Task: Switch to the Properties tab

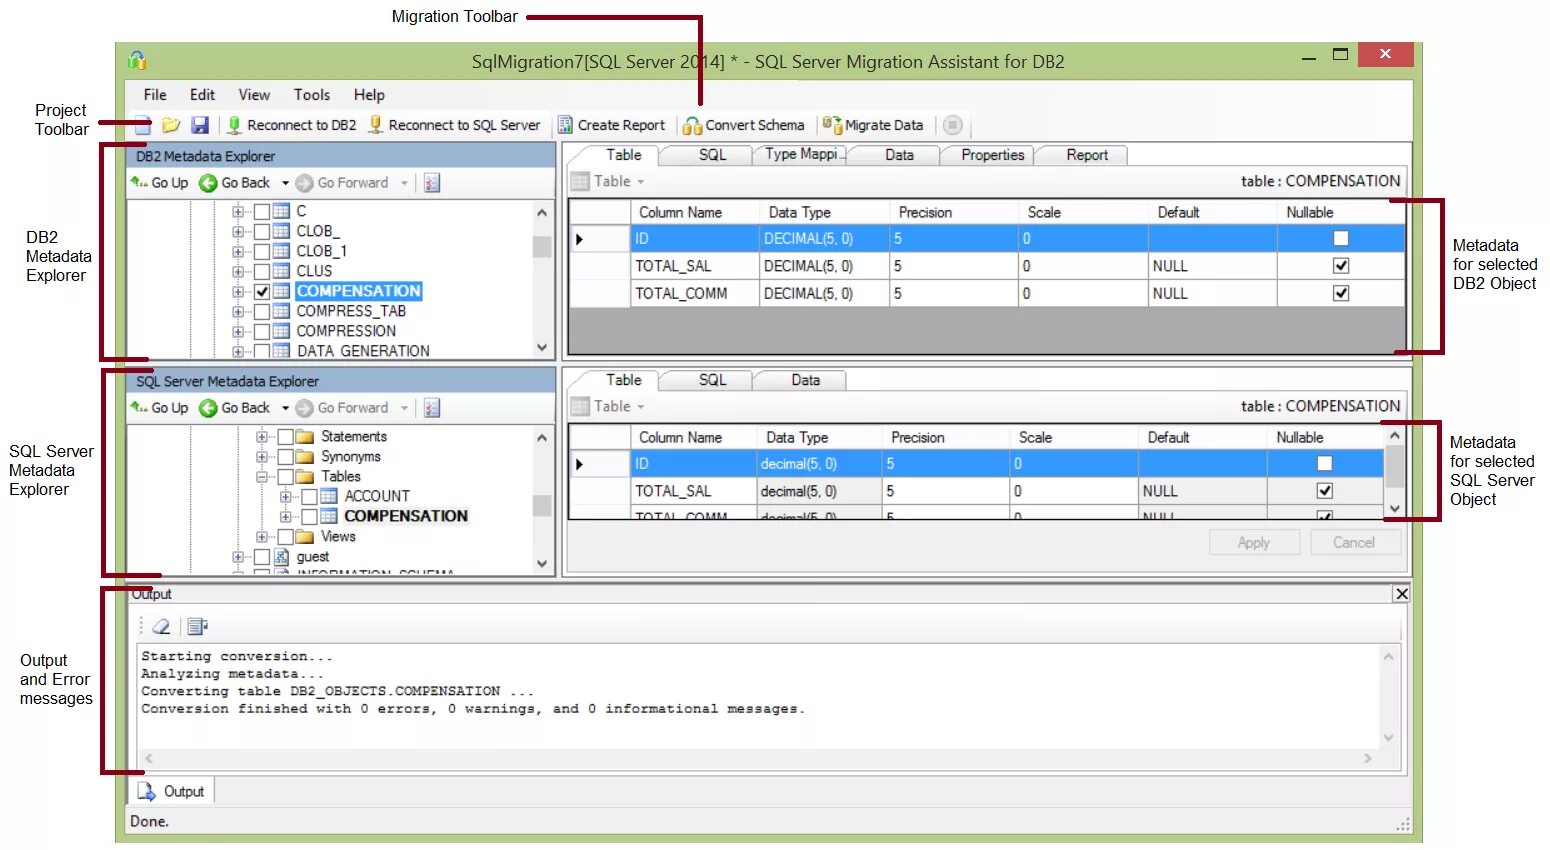Action: tap(992, 155)
